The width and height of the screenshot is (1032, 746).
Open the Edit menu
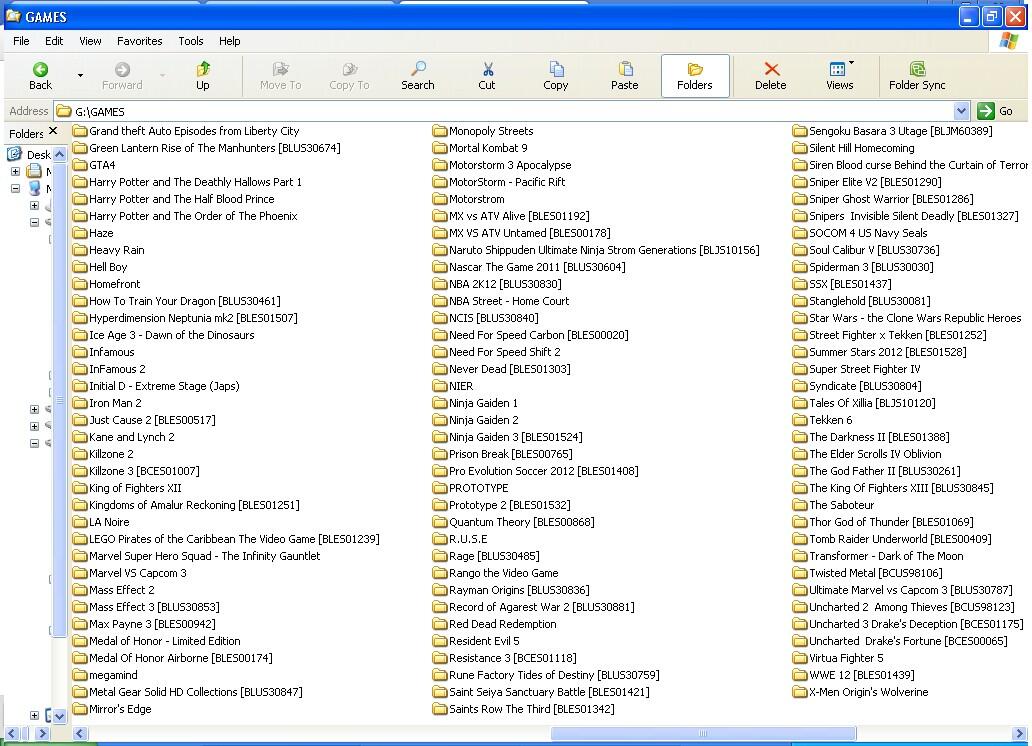coord(54,41)
